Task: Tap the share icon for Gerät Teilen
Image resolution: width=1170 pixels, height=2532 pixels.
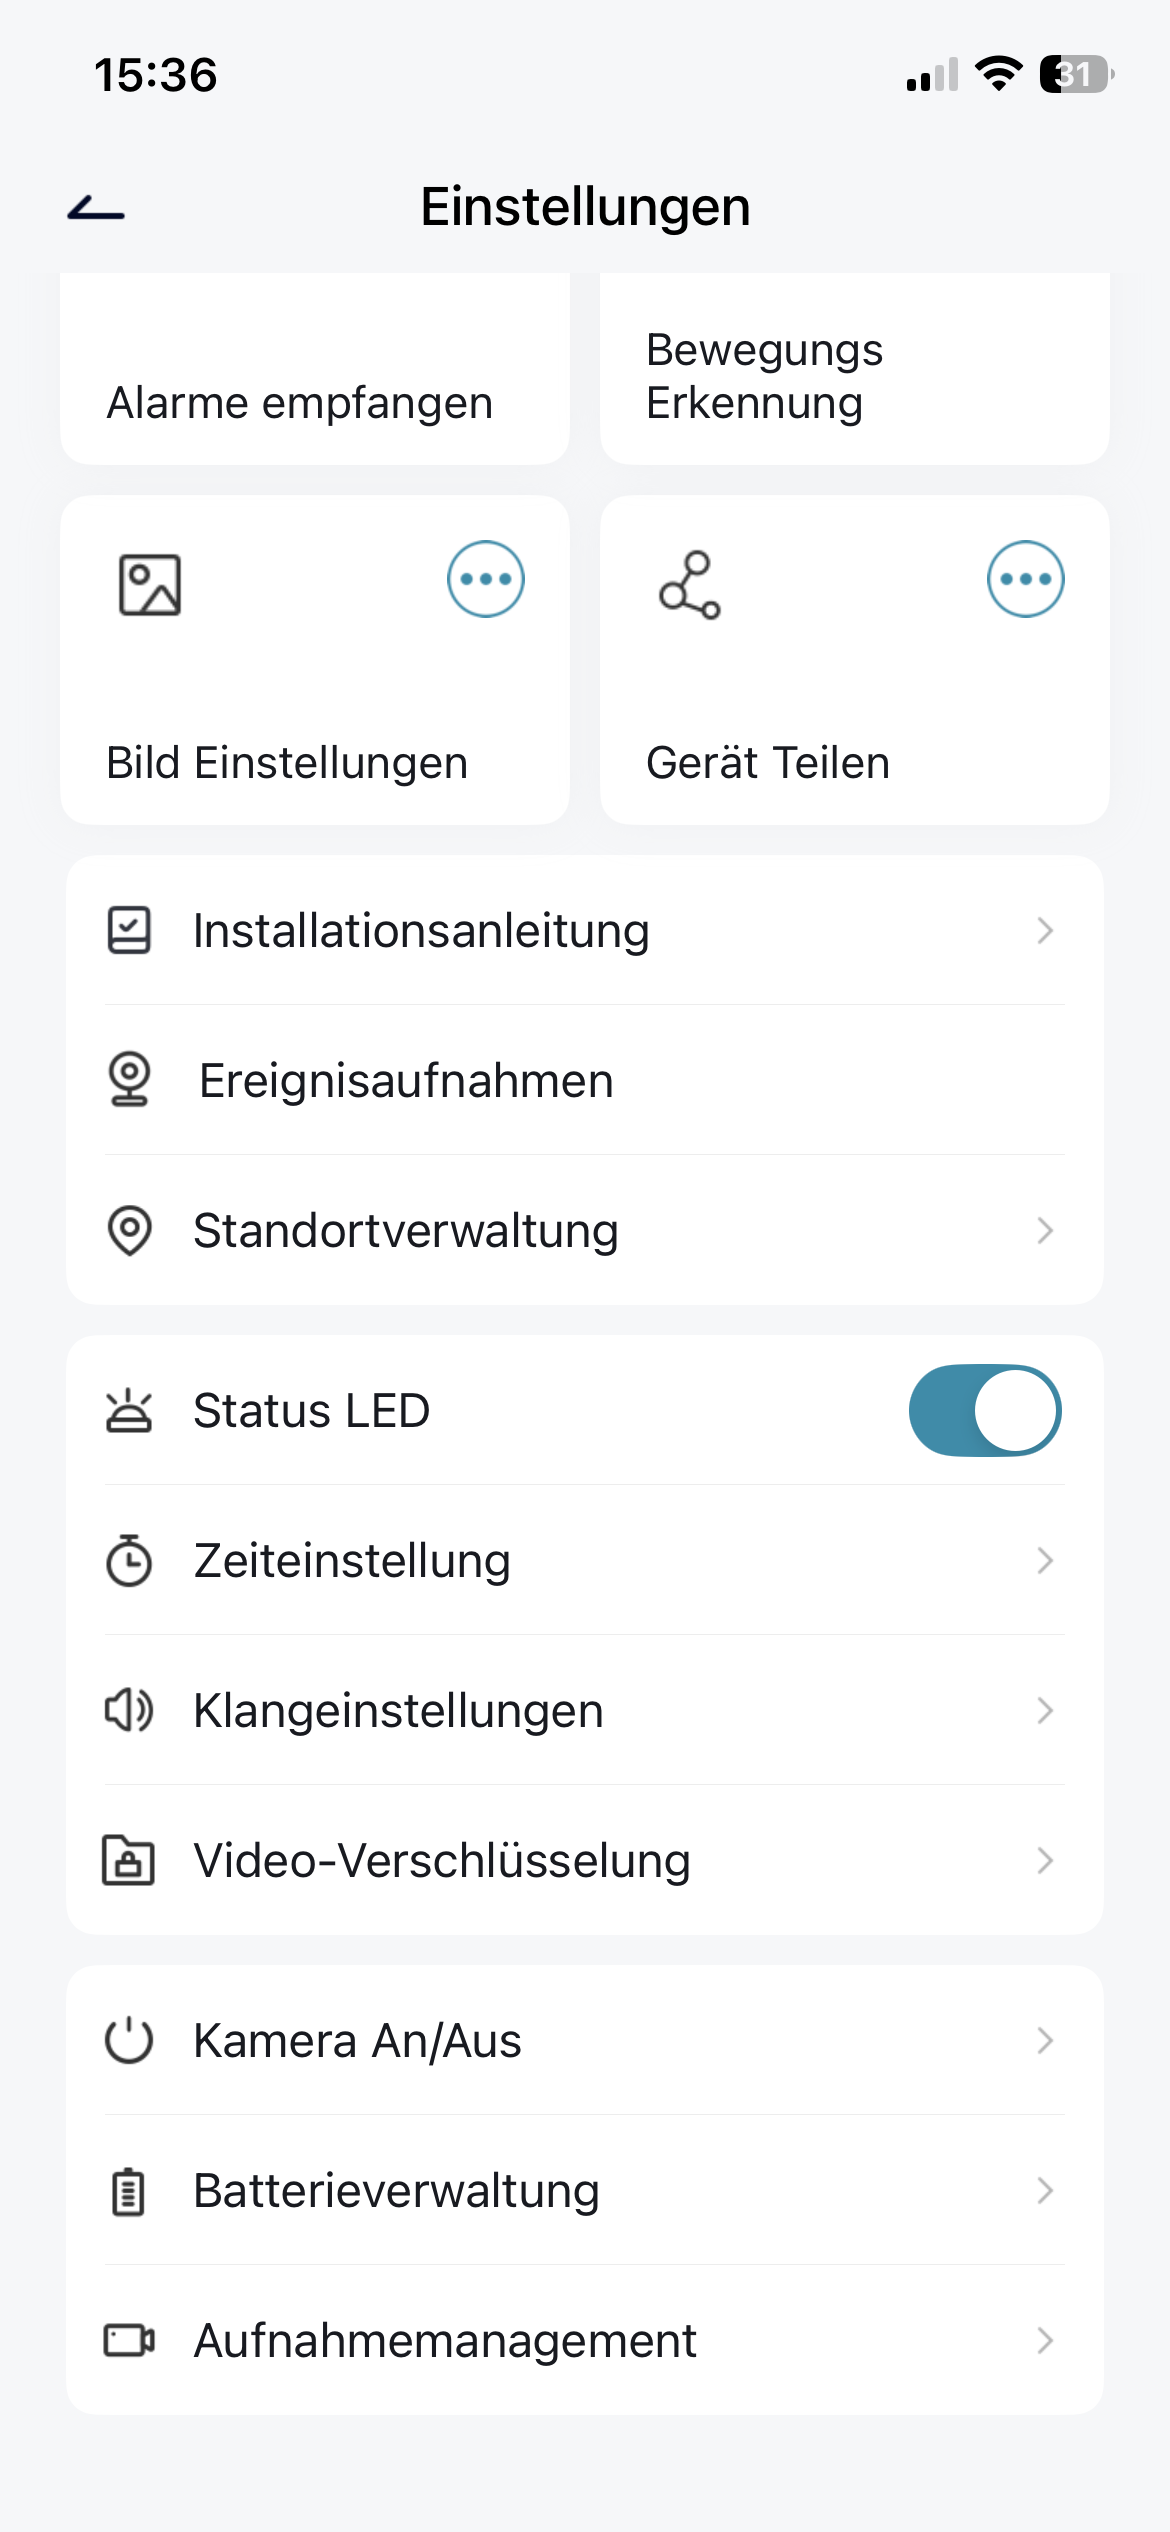Action: [690, 585]
